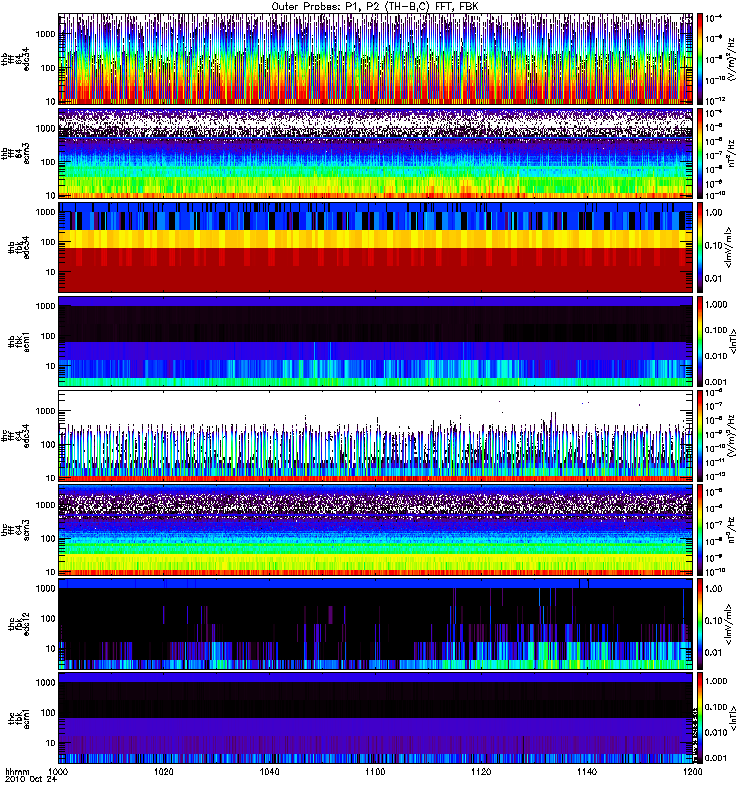The height and width of the screenshot is (800, 750).
Task: Click the "thc fbk edc12" y-axis label
Action: point(19,624)
